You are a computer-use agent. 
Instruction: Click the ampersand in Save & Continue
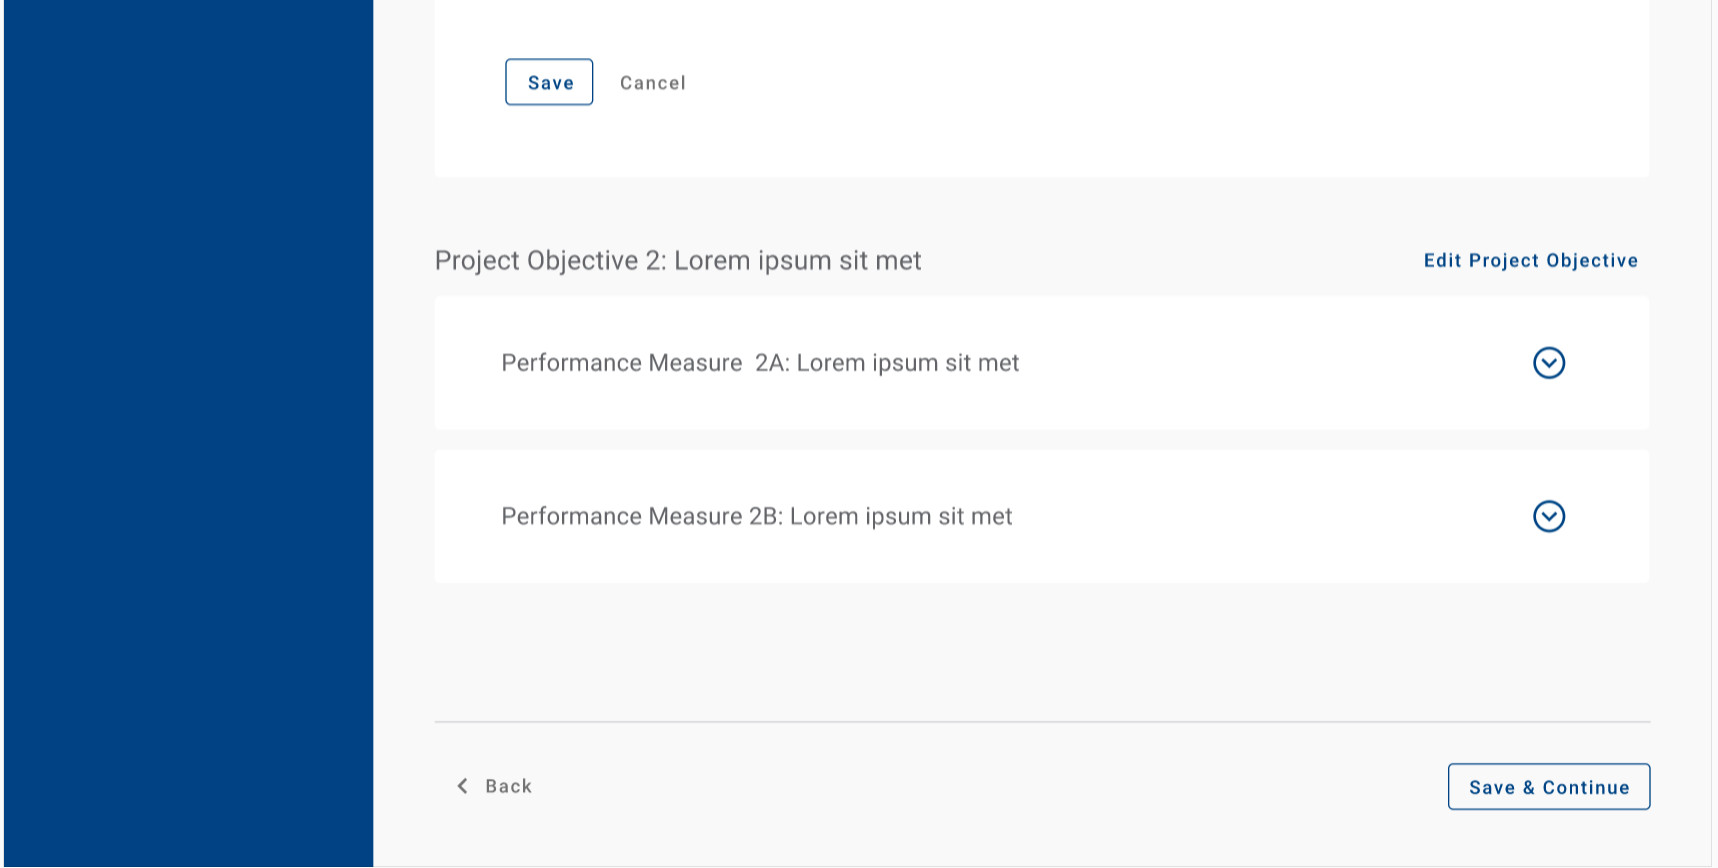(x=1528, y=788)
